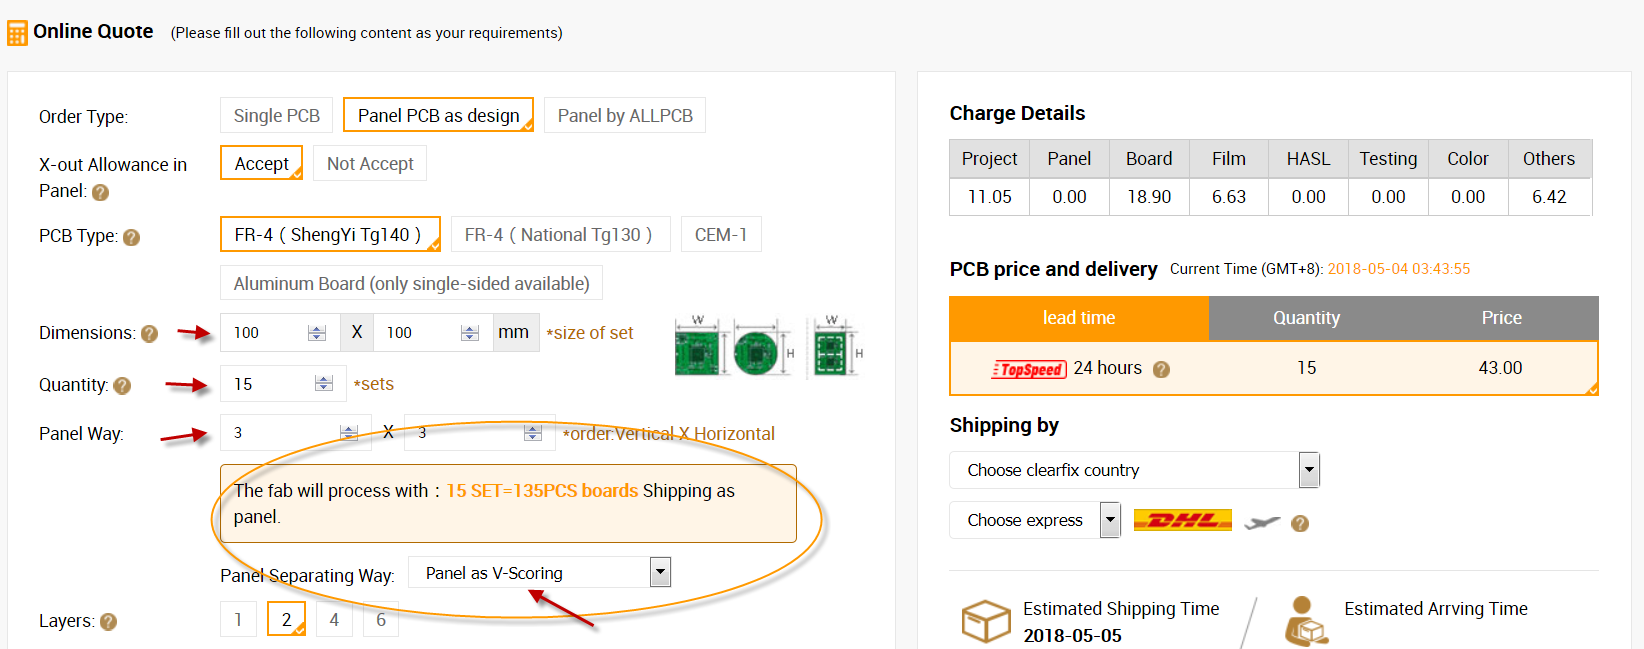1644x649 pixels.
Task: Click the lead time column header
Action: [1079, 318]
